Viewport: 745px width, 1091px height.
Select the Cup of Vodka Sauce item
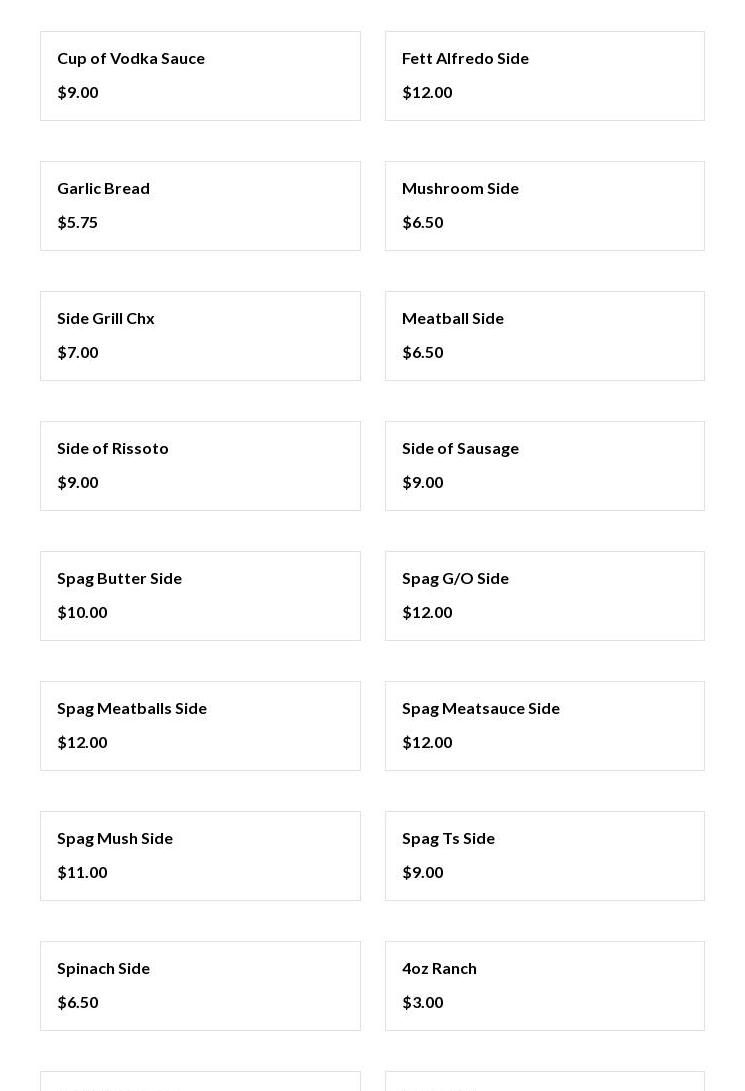click(x=200, y=76)
